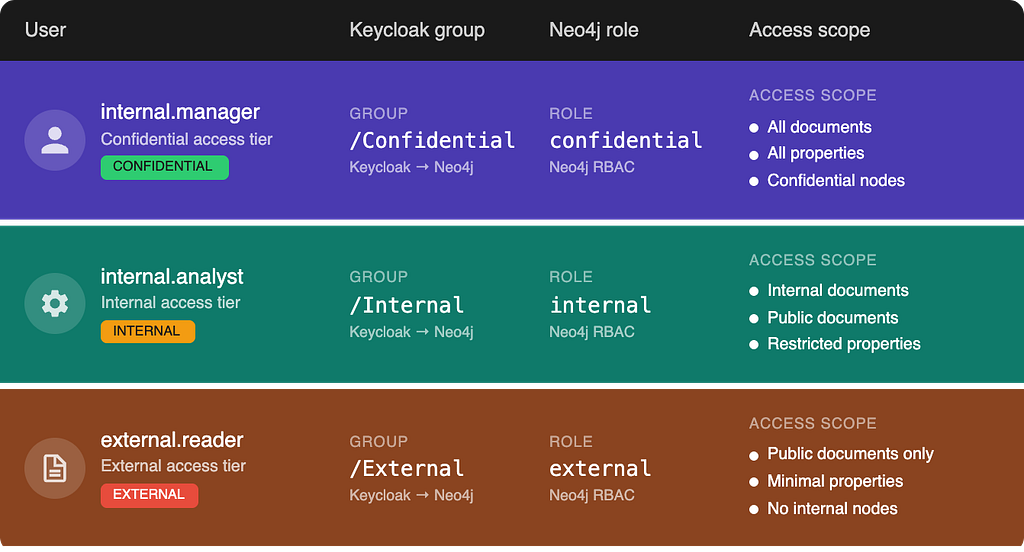
Task: Click the /Internal group value
Action: 407,305
